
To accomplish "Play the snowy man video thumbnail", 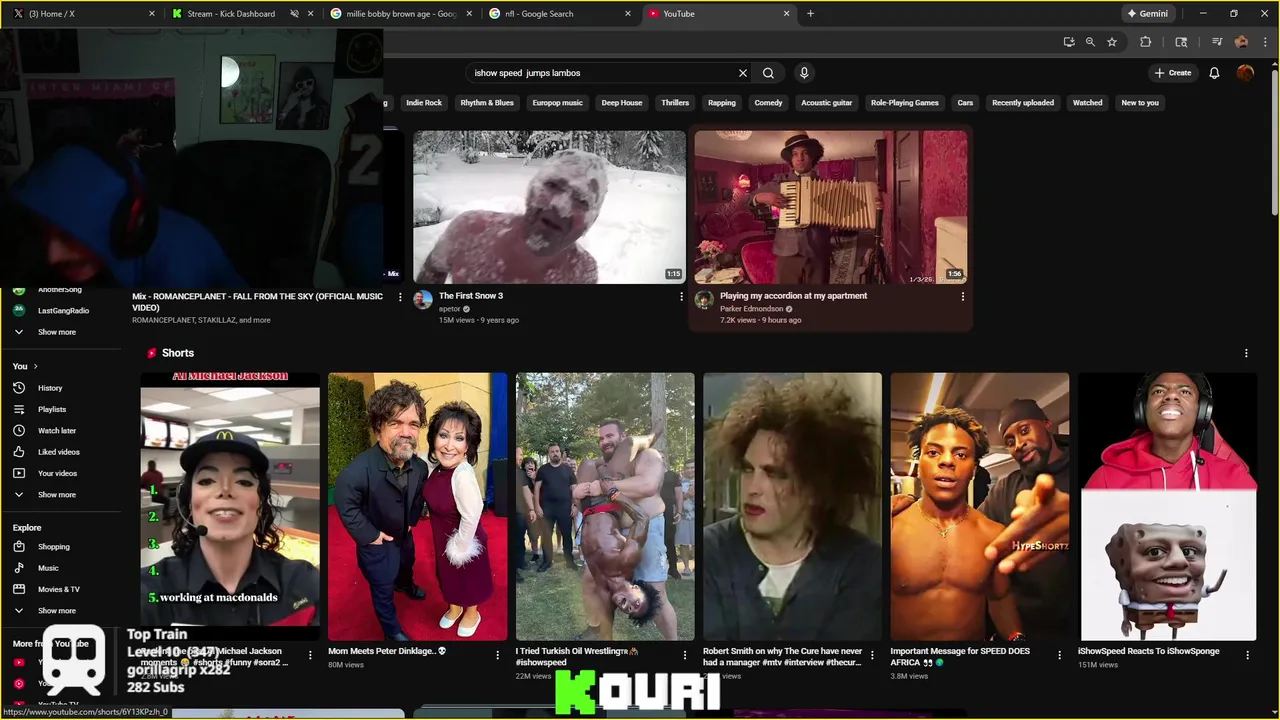I will pyautogui.click(x=549, y=207).
